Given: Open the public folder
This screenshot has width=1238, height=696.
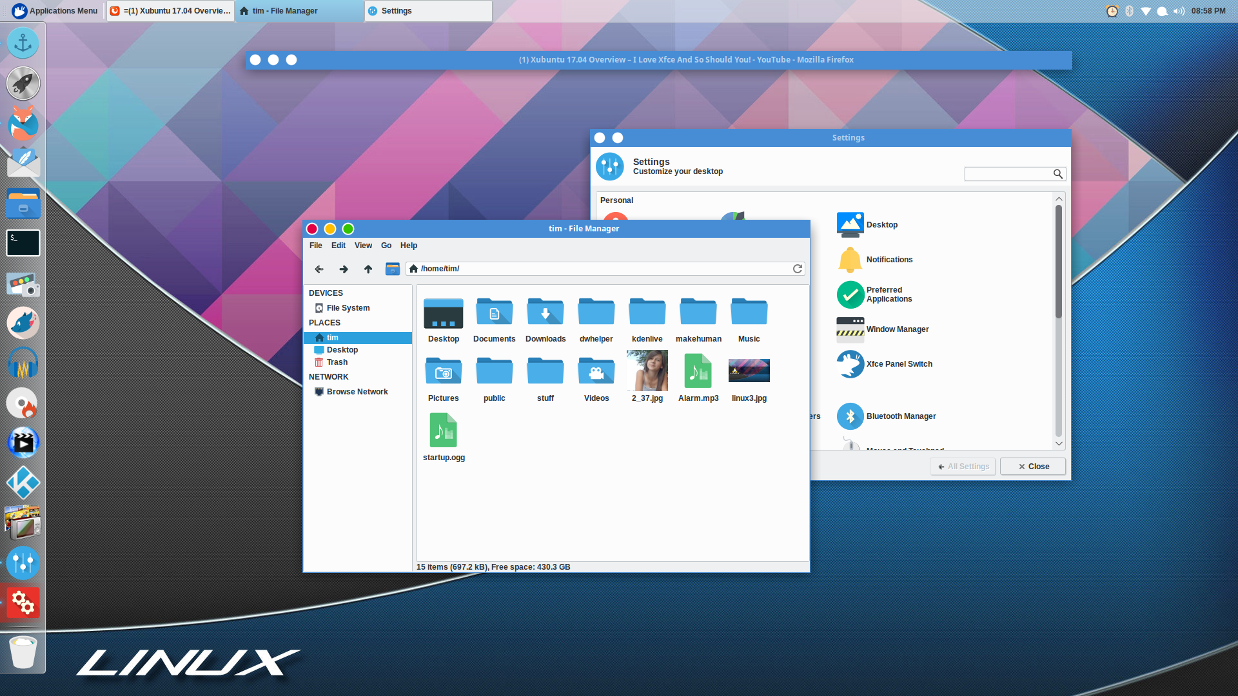Looking at the screenshot, I should tap(494, 378).
